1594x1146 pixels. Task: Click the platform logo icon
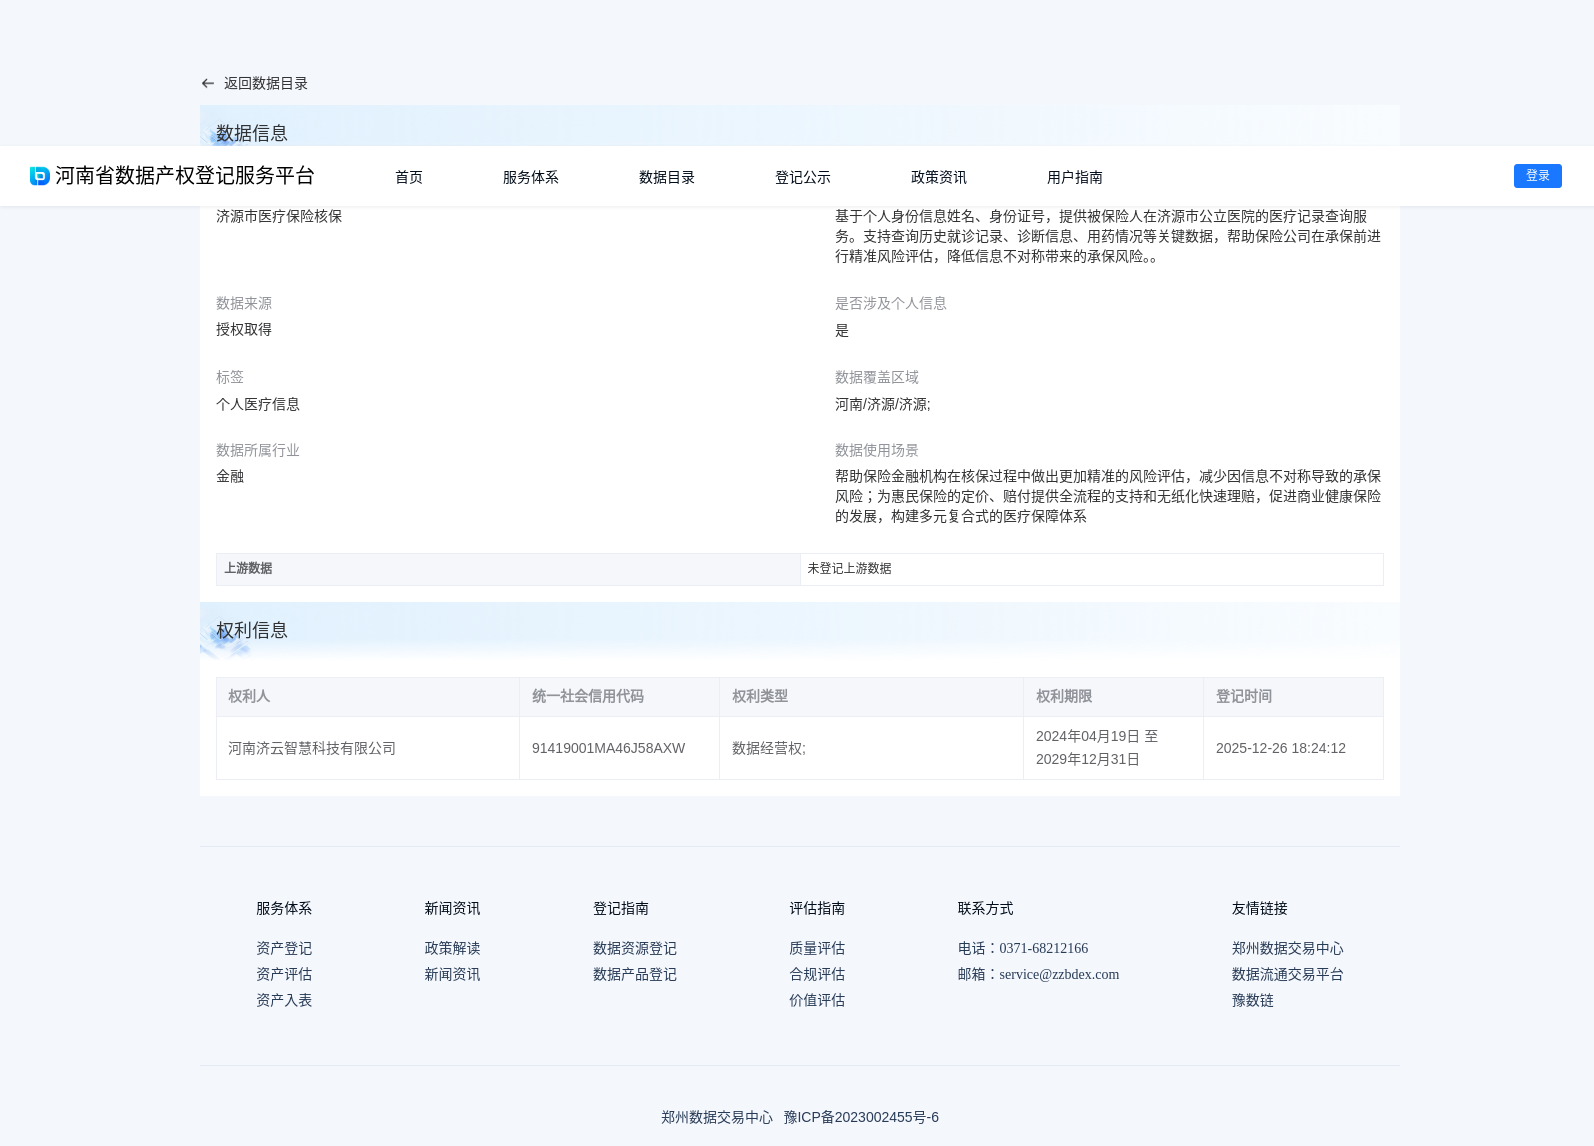click(40, 176)
